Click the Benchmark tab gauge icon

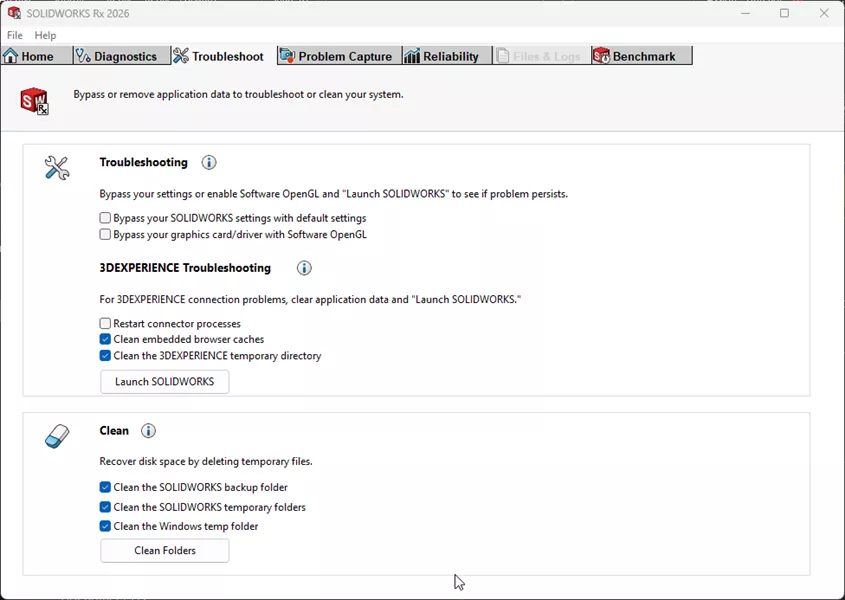(x=600, y=56)
